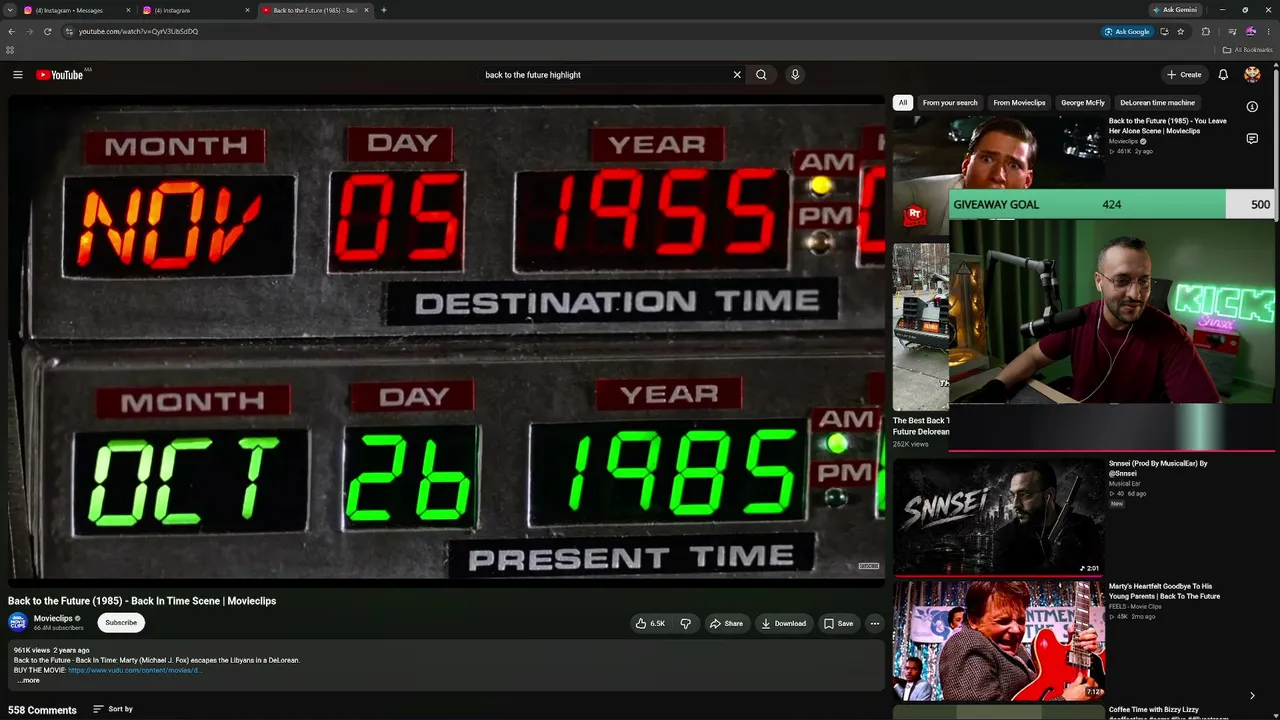Select the DeLorean time machine chip
This screenshot has height=720, width=1280.
1157,103
